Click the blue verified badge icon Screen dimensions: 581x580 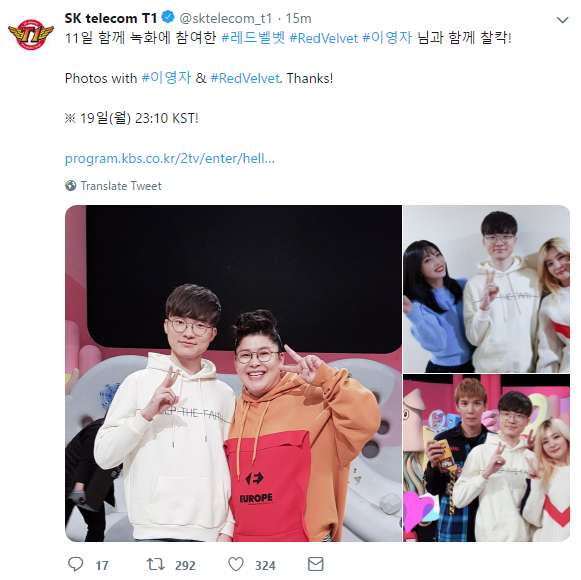168,17
